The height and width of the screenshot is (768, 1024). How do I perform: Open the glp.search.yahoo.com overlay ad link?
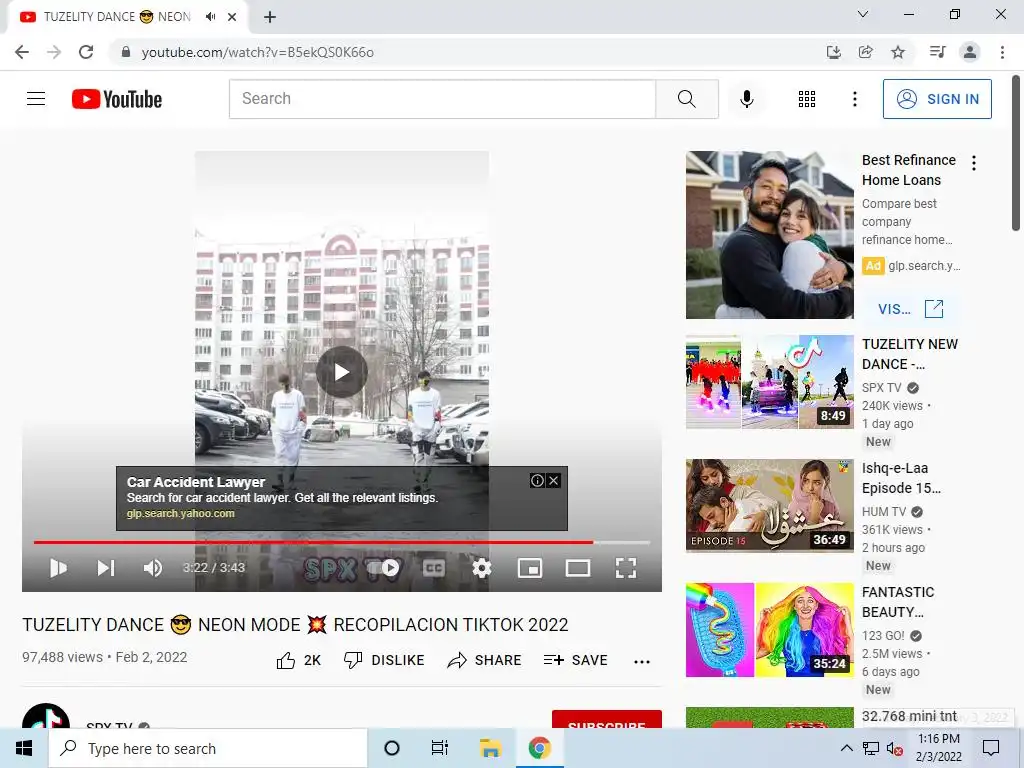tap(181, 513)
